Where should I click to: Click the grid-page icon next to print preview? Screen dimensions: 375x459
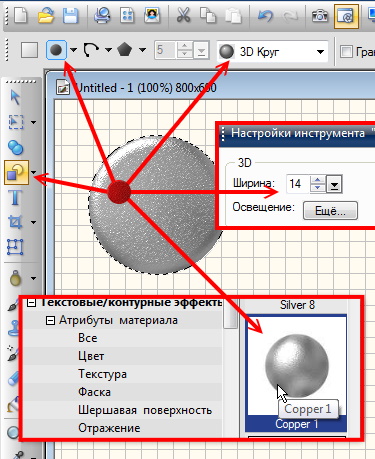tap(127, 16)
